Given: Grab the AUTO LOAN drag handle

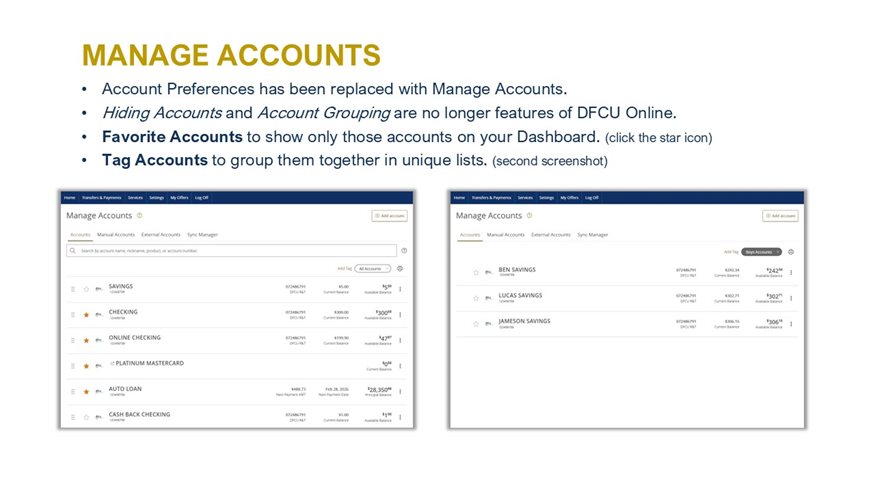Looking at the screenshot, I should point(73,392).
